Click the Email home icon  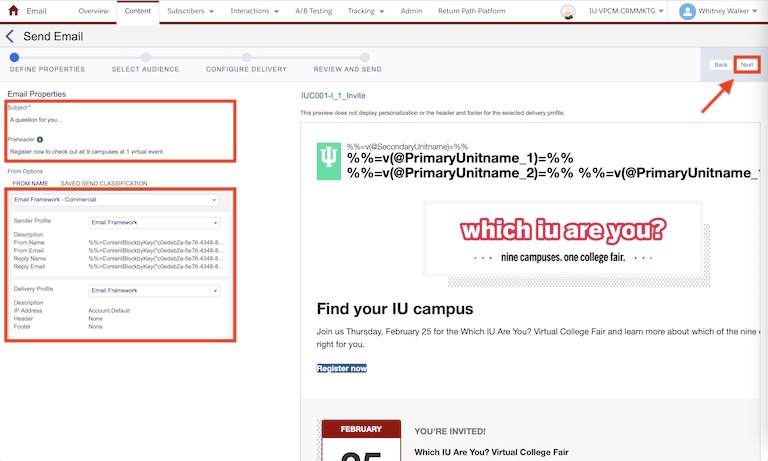pyautogui.click(x=14, y=10)
